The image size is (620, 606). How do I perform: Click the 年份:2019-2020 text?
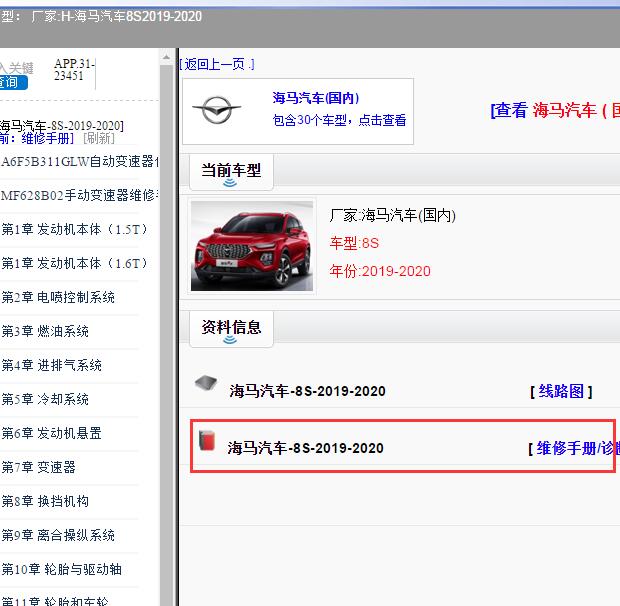click(x=380, y=271)
